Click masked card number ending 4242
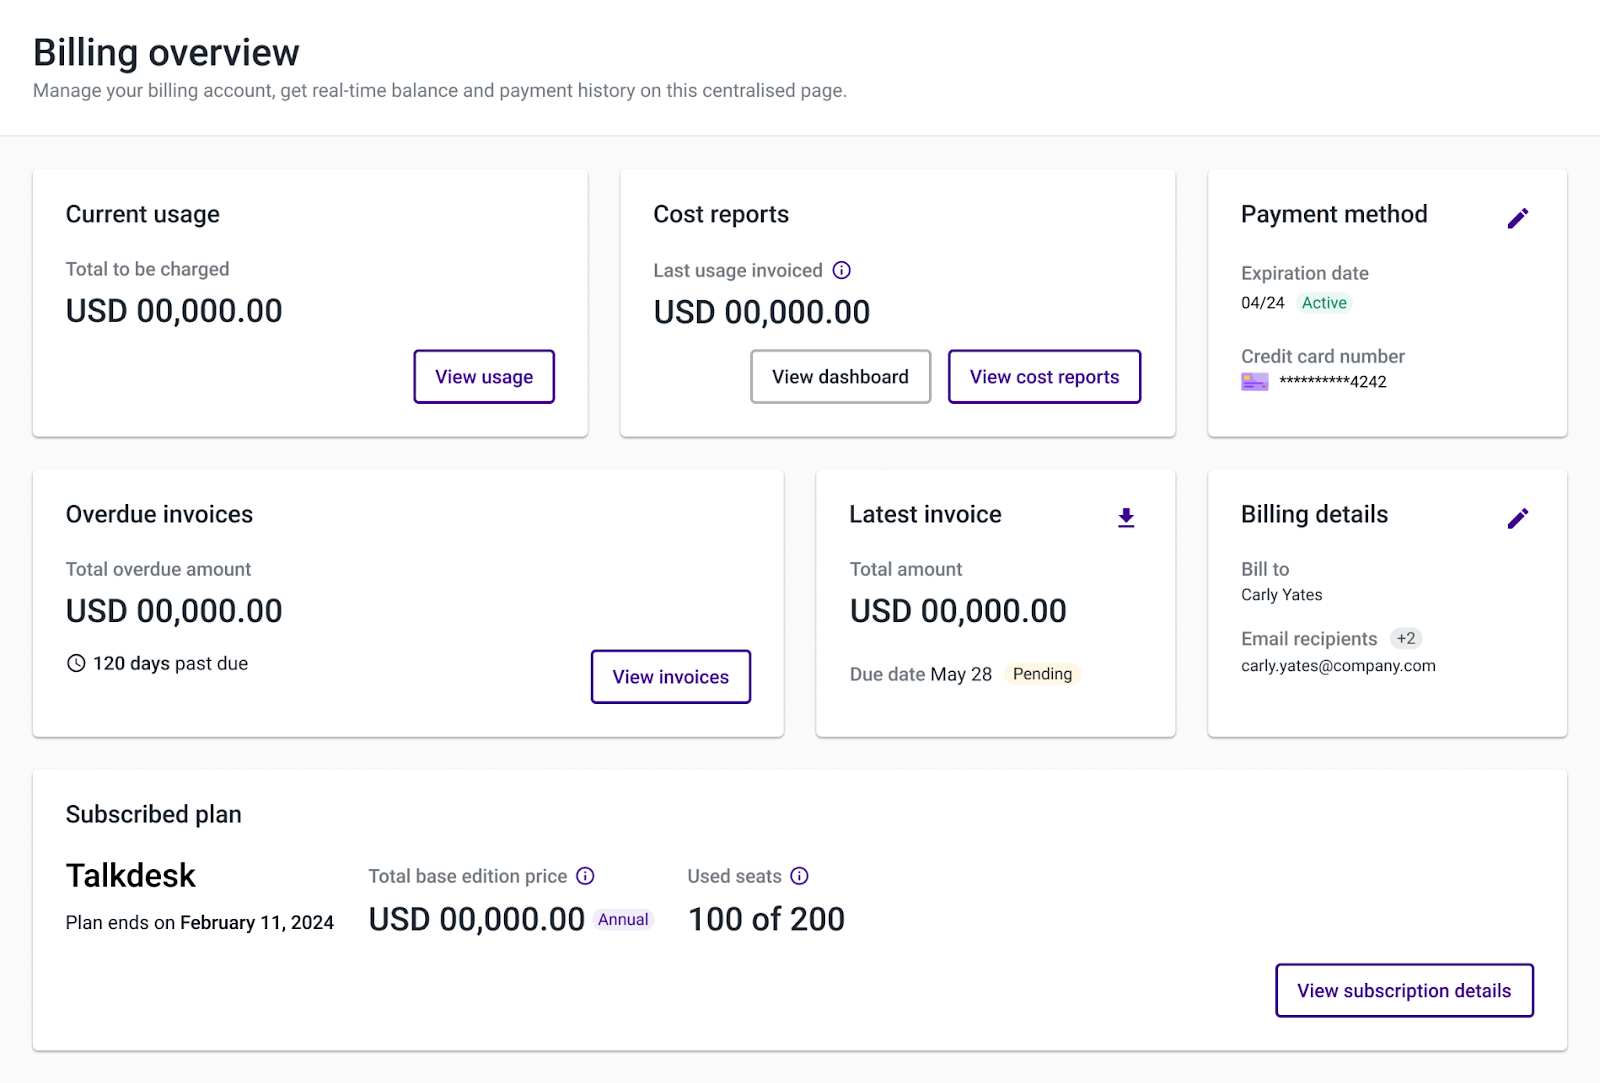This screenshot has height=1083, width=1600. tap(1333, 381)
